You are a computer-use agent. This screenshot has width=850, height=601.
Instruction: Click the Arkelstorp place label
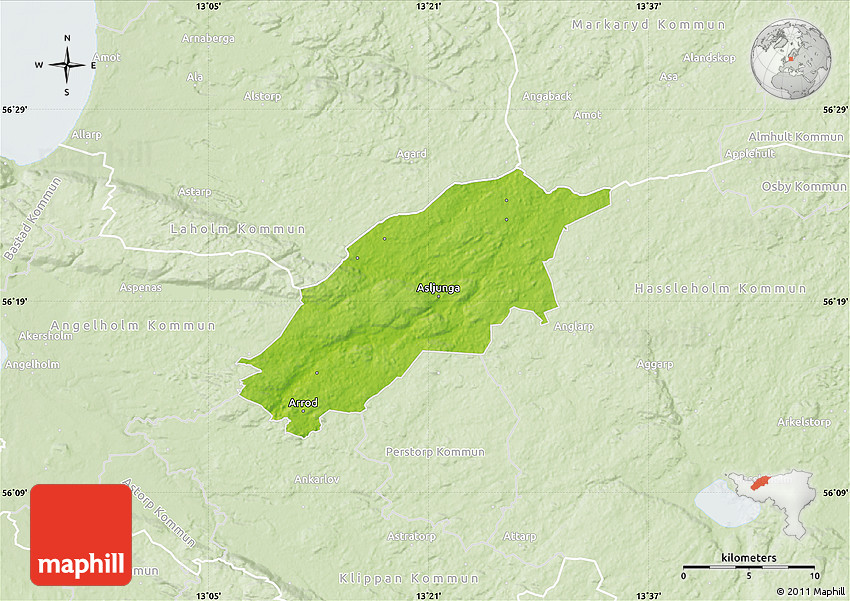pos(803,422)
